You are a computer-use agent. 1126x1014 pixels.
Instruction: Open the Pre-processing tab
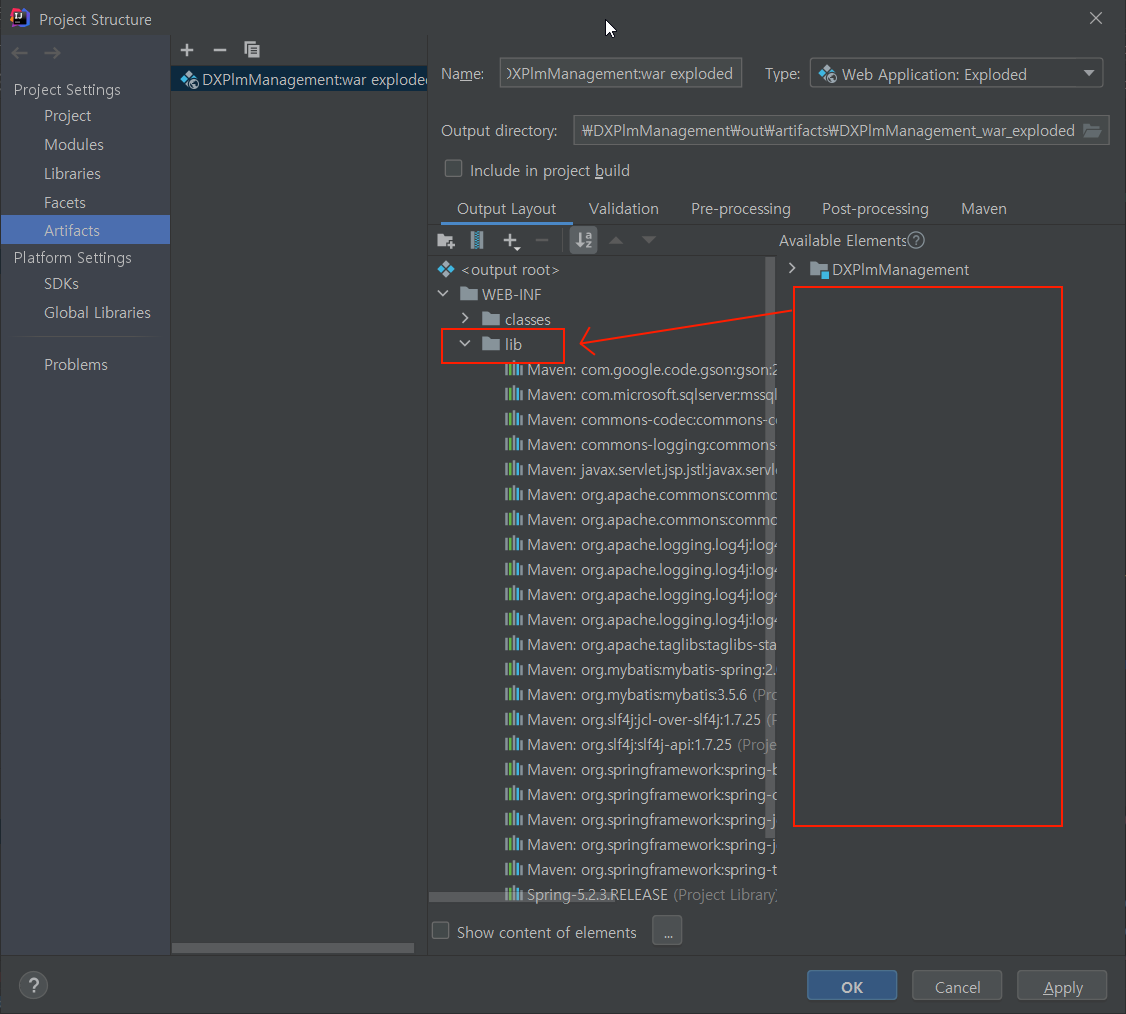[740, 209]
